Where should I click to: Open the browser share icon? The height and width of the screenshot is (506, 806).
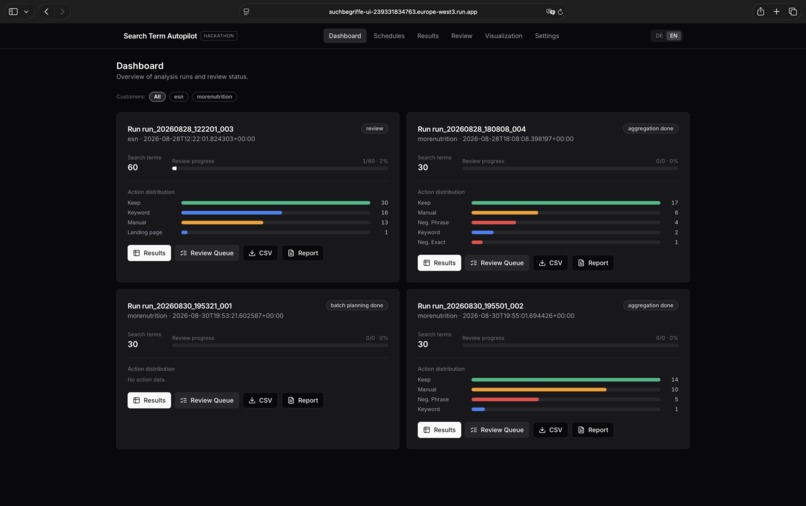pyautogui.click(x=760, y=11)
